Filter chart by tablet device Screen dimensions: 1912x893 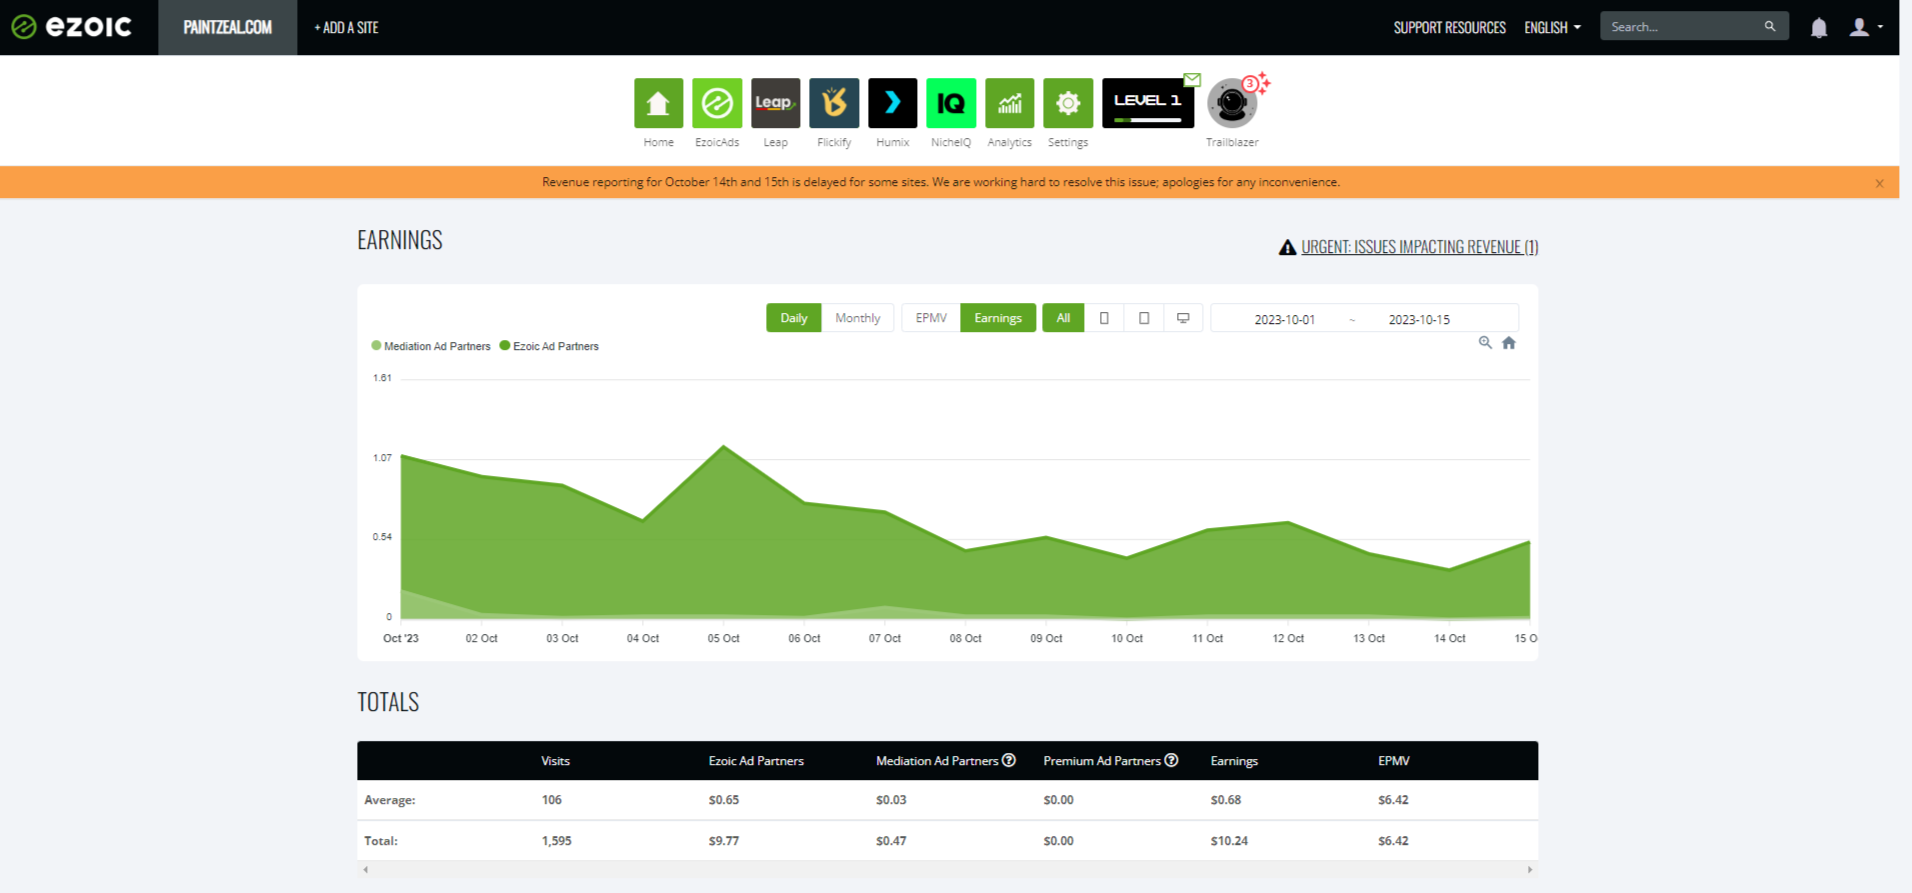(1144, 318)
